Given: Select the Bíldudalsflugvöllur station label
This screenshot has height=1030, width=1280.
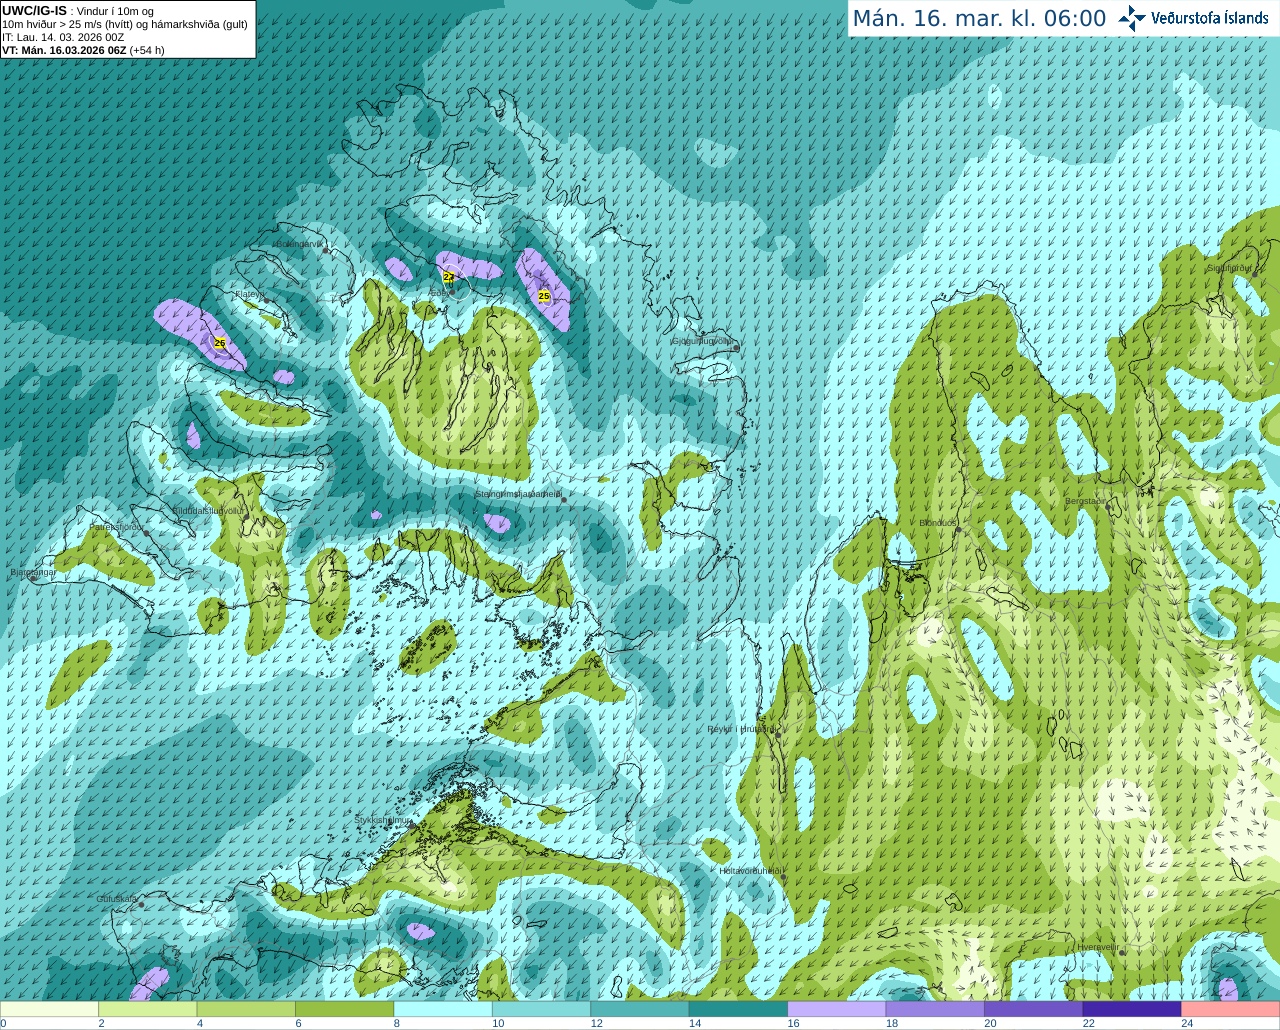Looking at the screenshot, I should pyautogui.click(x=208, y=510).
